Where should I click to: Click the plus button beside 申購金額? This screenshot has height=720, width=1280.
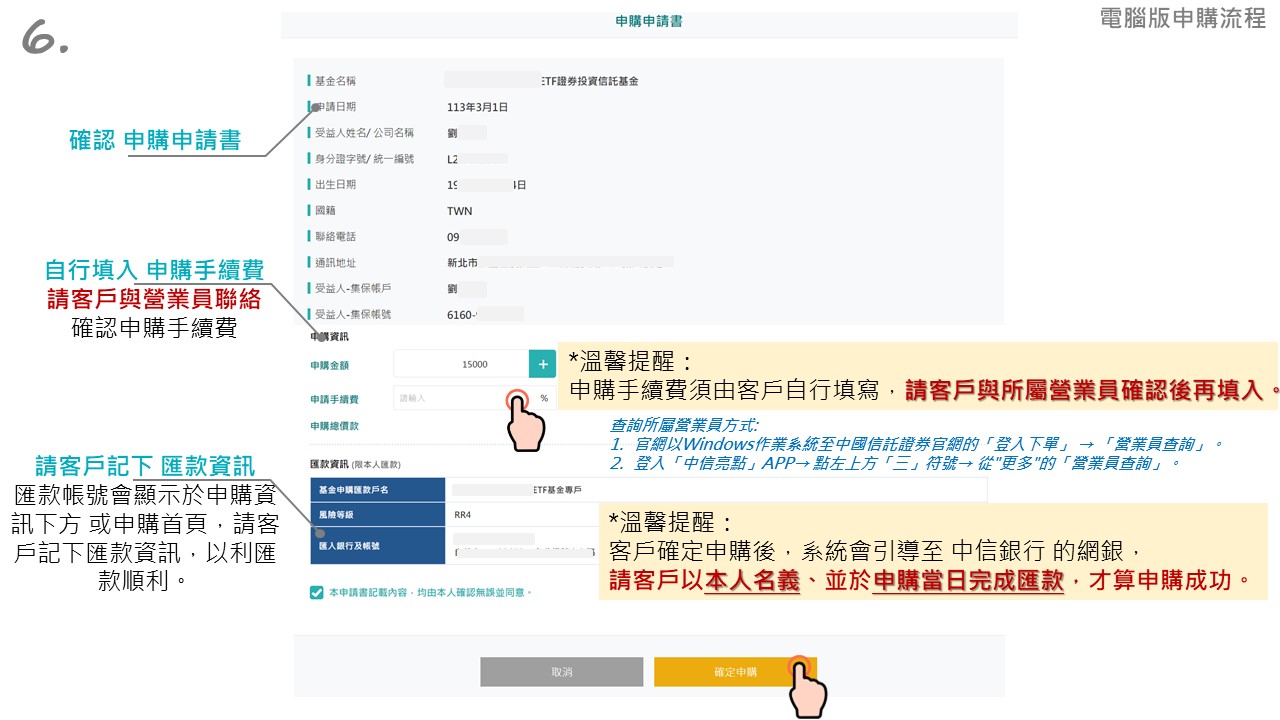(542, 364)
